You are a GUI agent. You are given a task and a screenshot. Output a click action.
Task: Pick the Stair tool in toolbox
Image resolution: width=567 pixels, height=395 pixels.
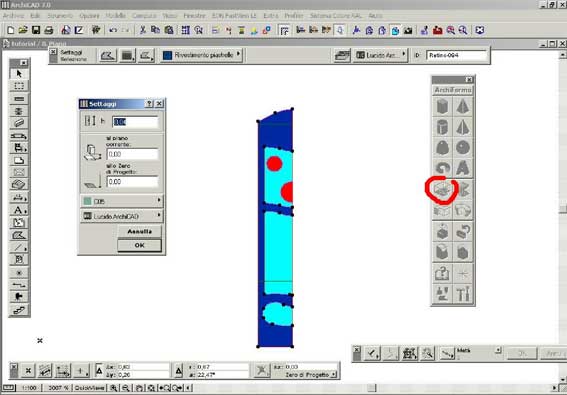click(19, 310)
